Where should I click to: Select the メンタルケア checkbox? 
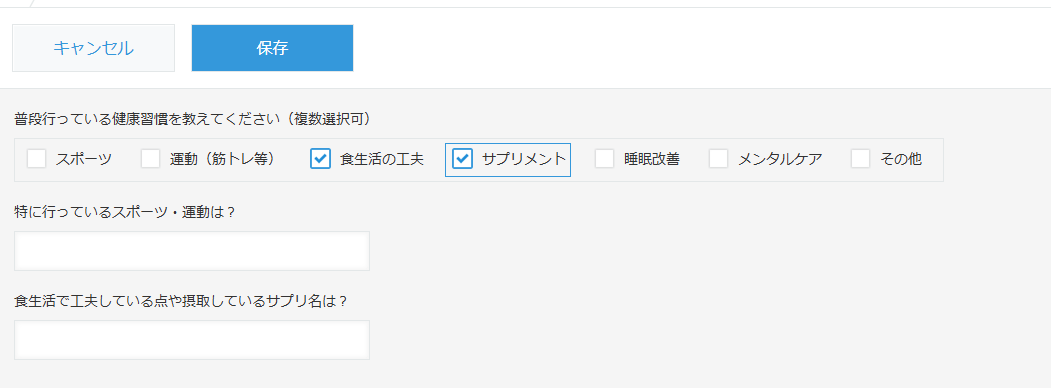point(719,159)
